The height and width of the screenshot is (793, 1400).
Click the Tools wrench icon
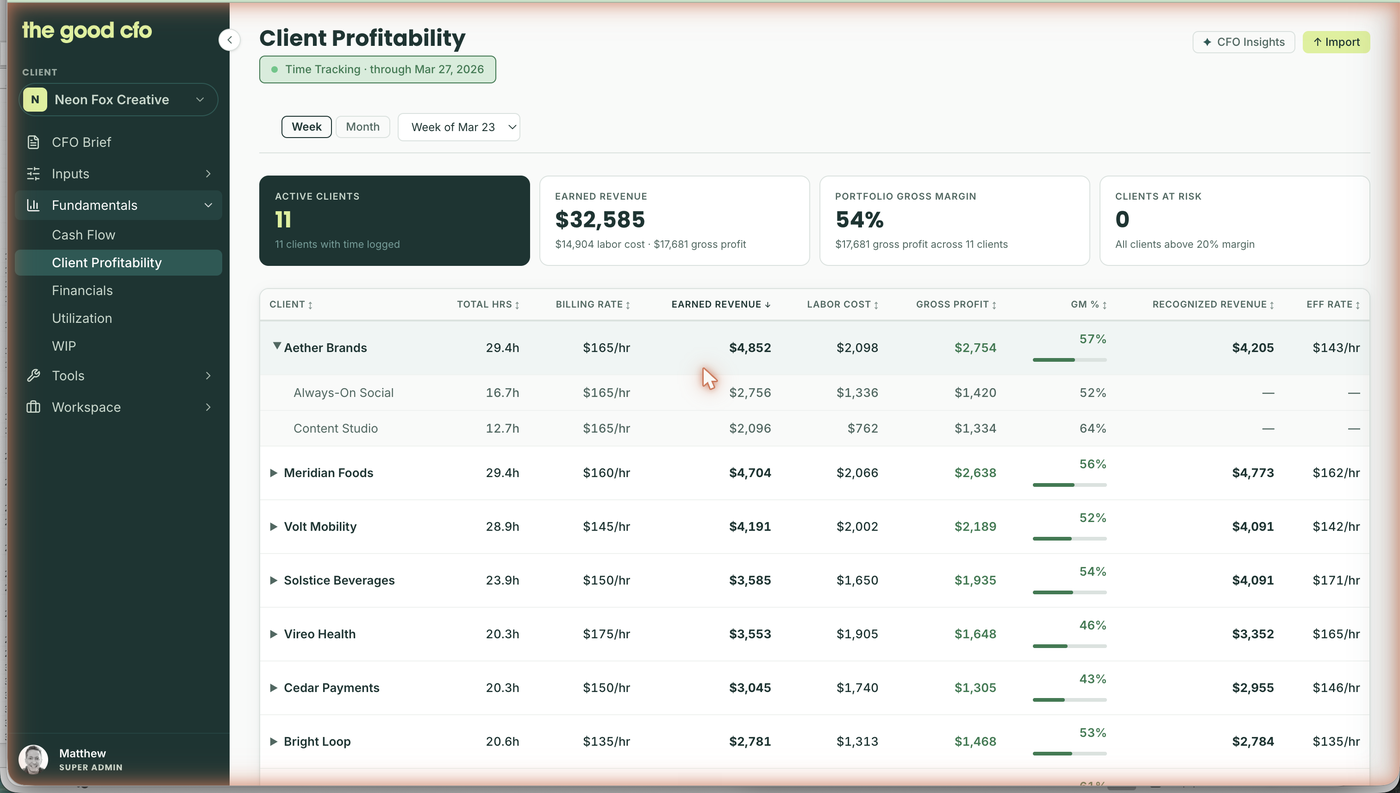click(x=33, y=376)
